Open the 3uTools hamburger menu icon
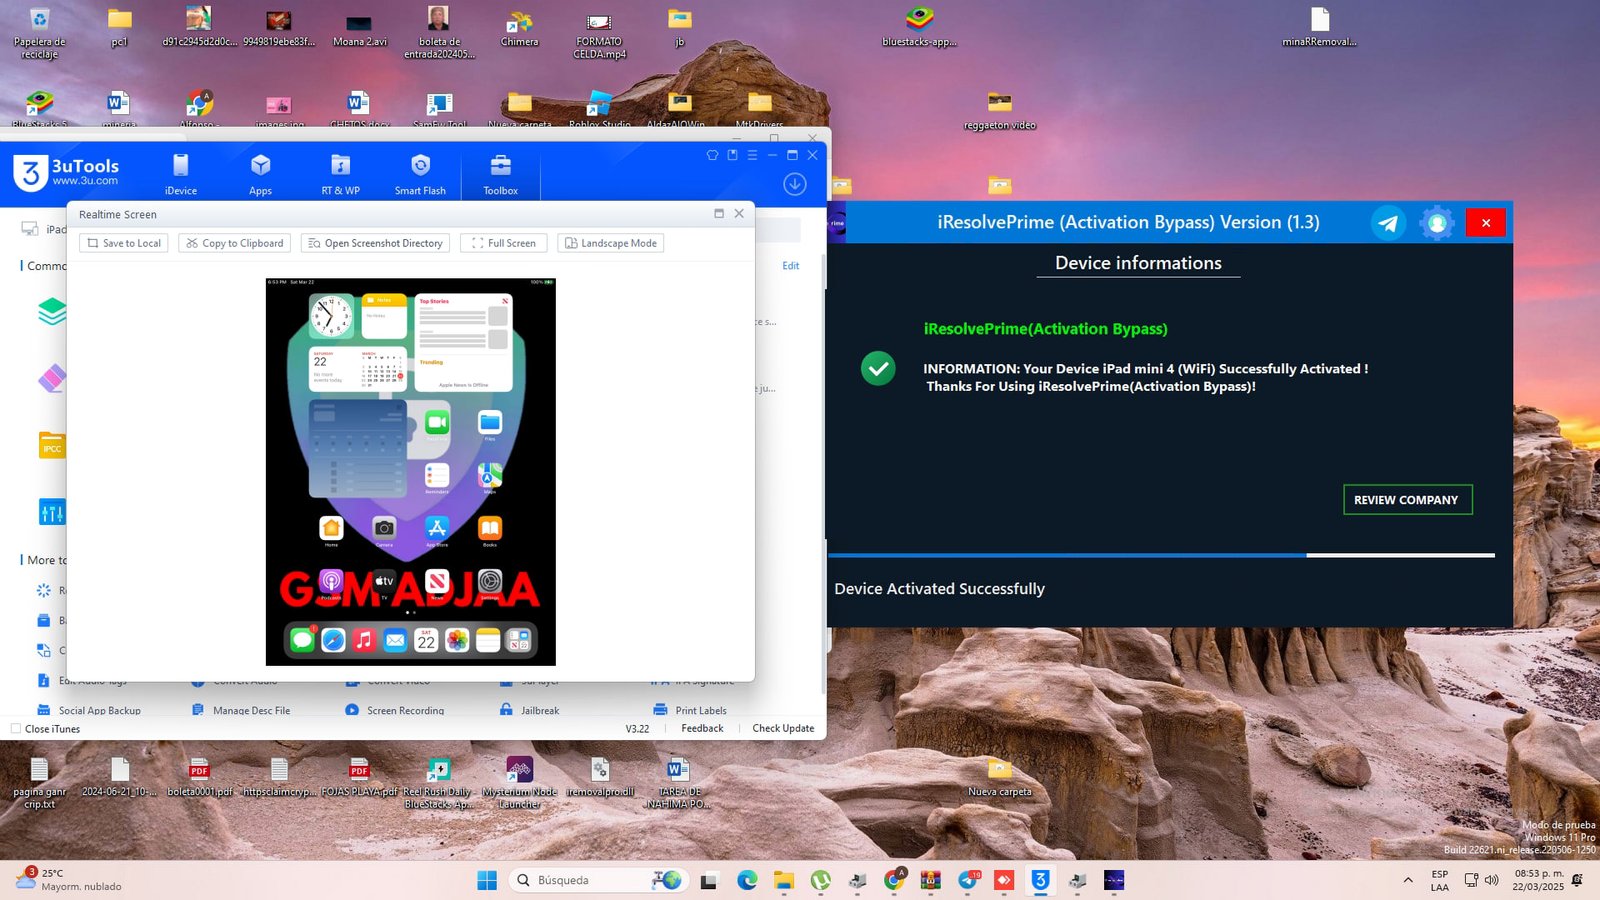 (x=752, y=155)
